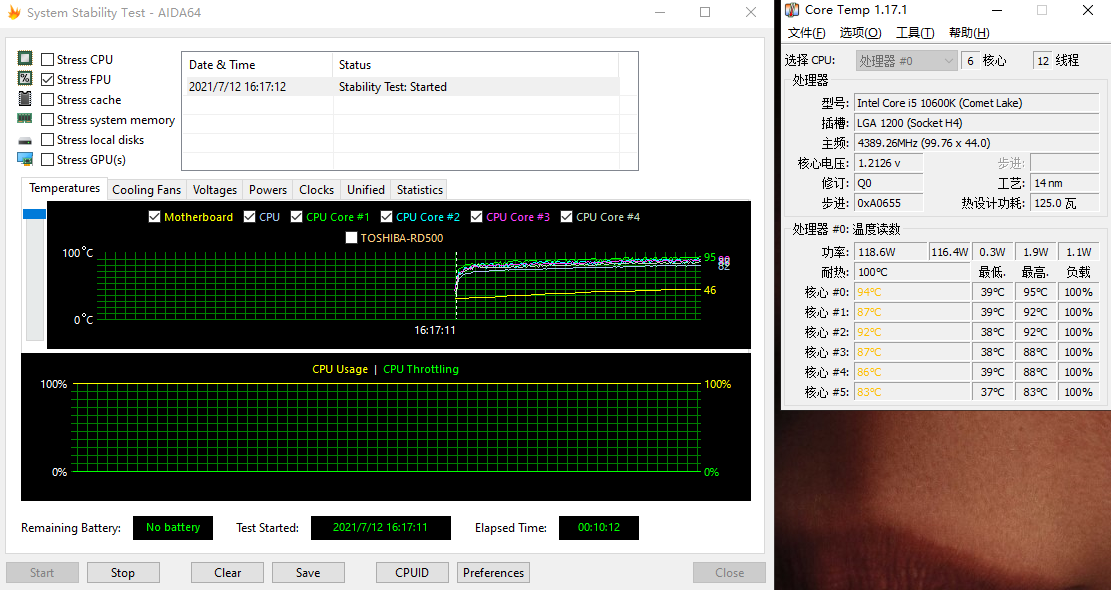
Task: Click the Status column header
Action: [x=475, y=64]
